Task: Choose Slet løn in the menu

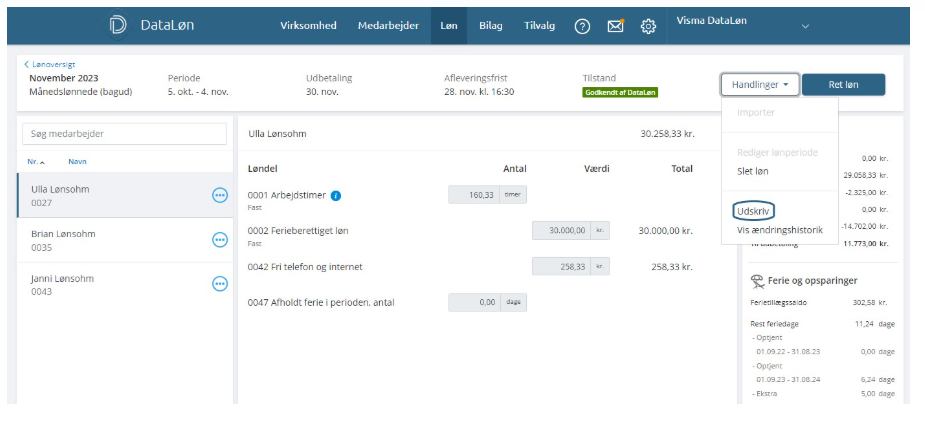Action: (753, 171)
